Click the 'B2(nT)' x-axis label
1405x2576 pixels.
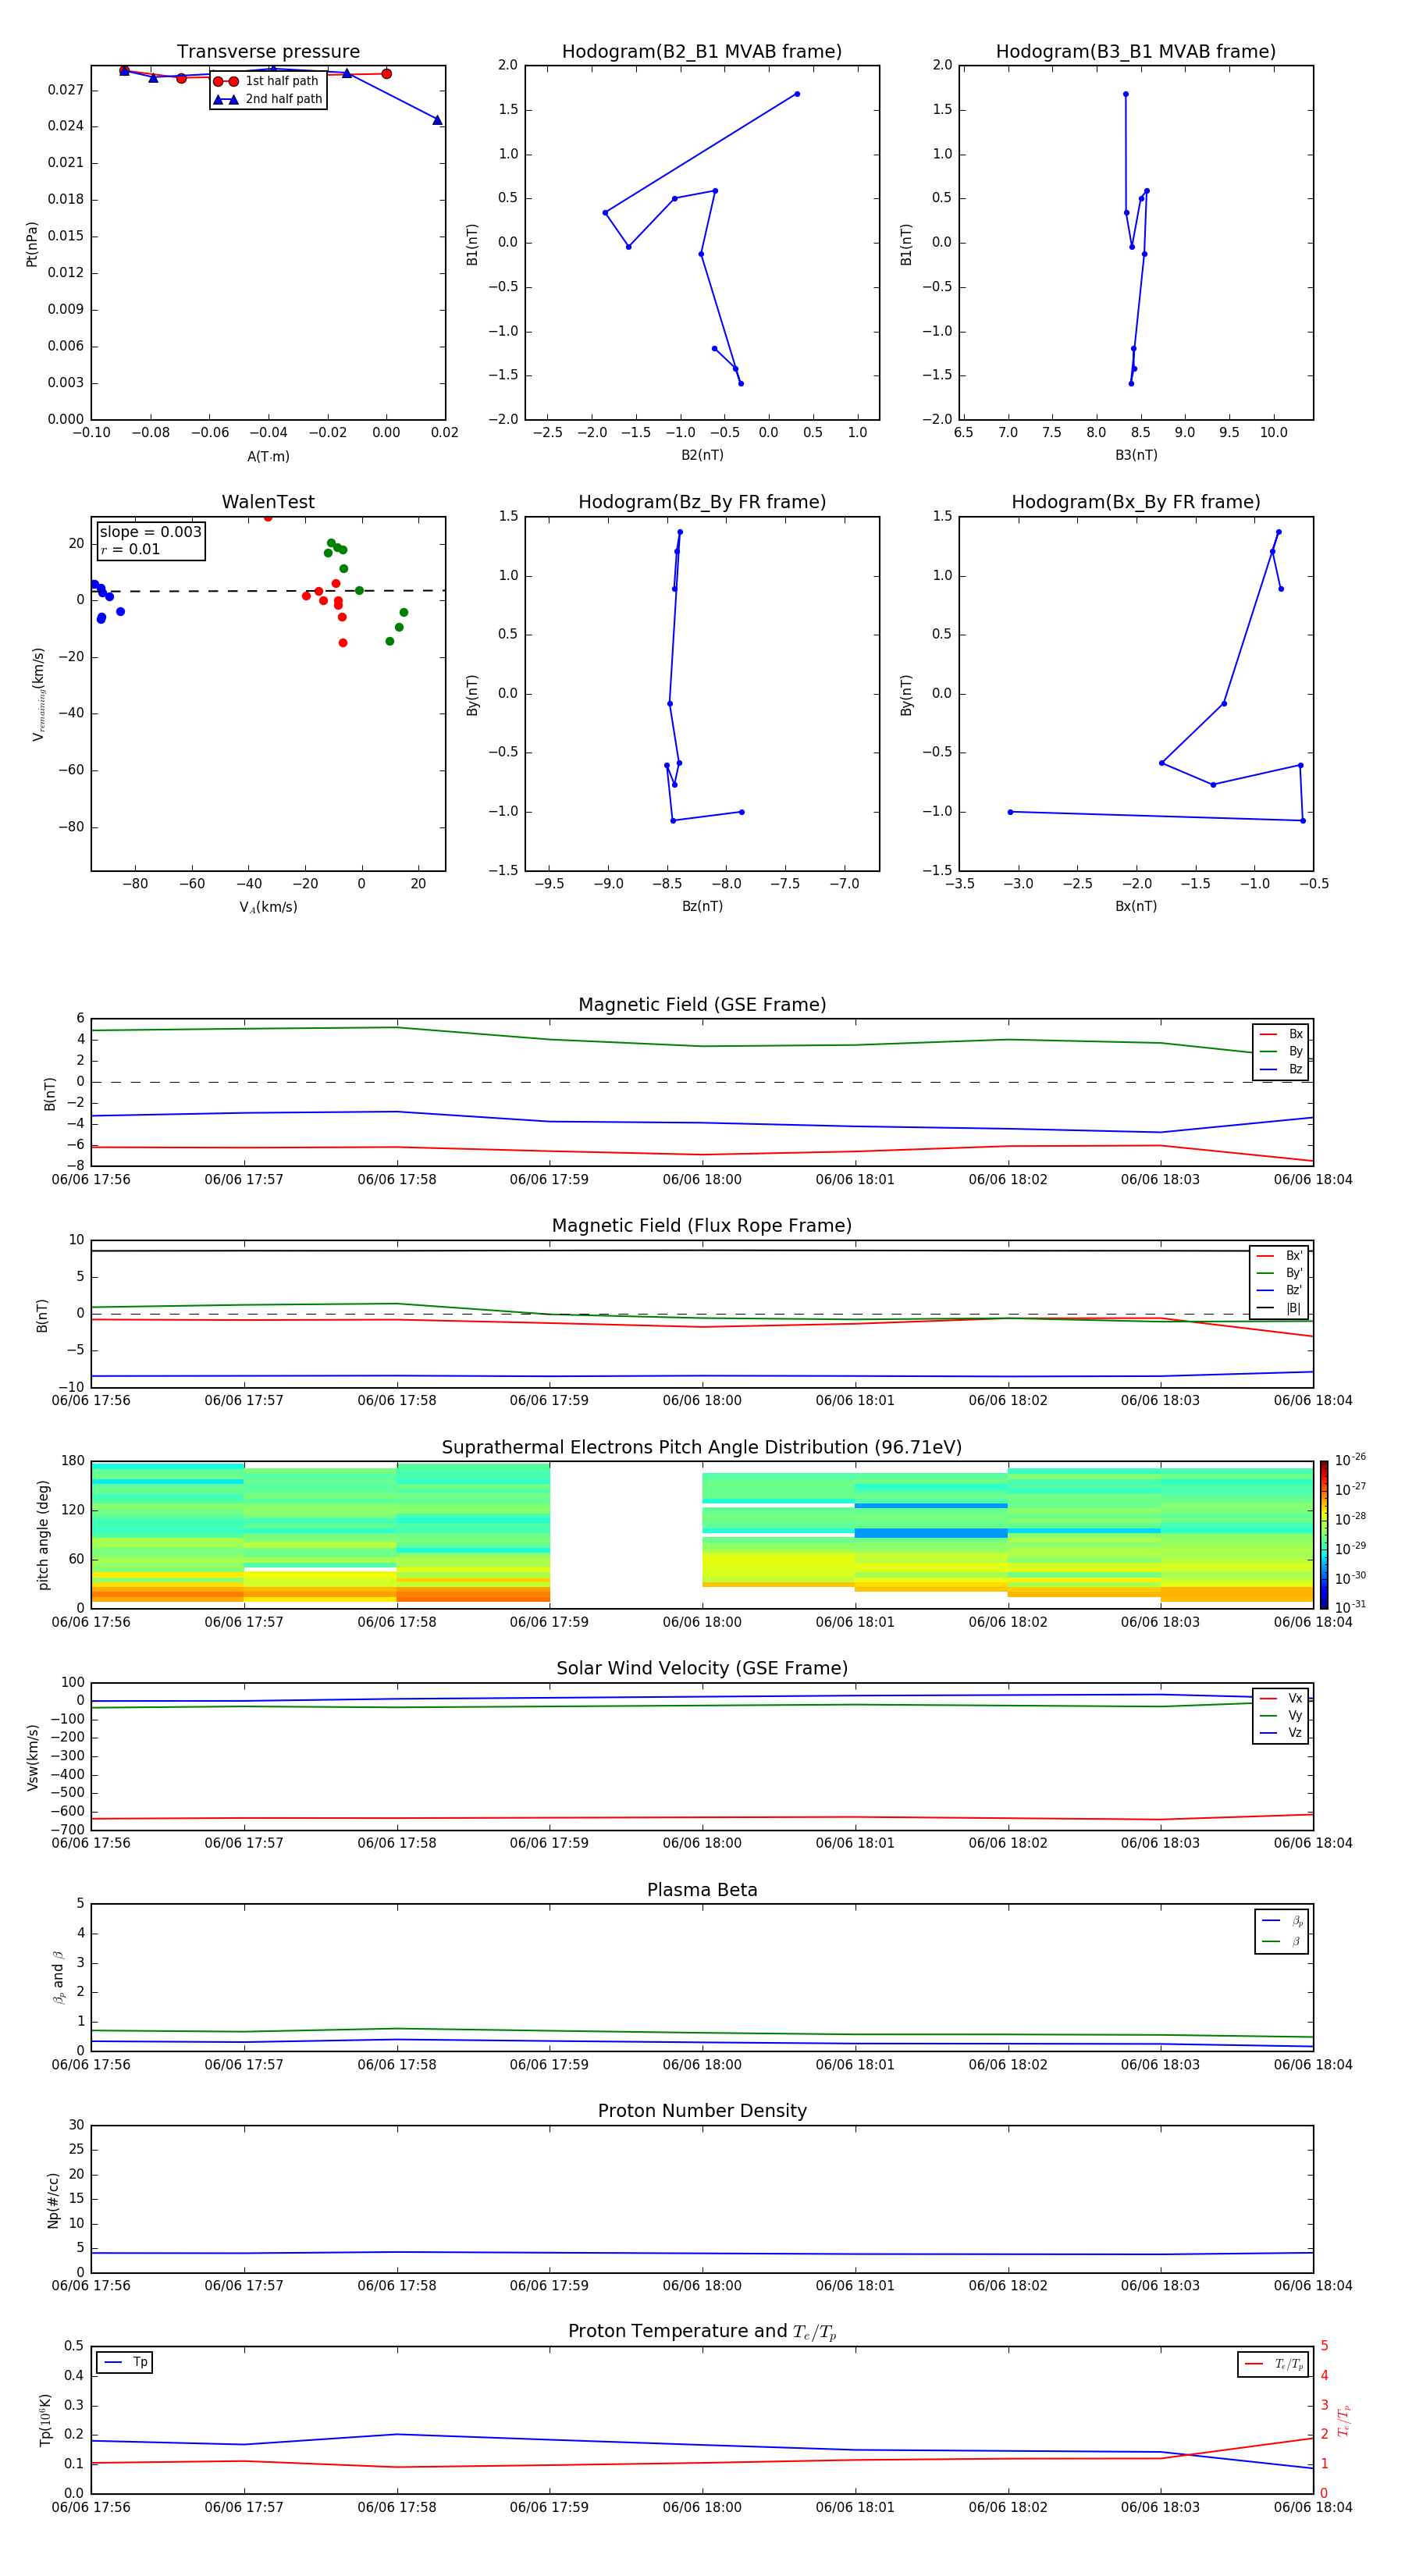pos(702,455)
